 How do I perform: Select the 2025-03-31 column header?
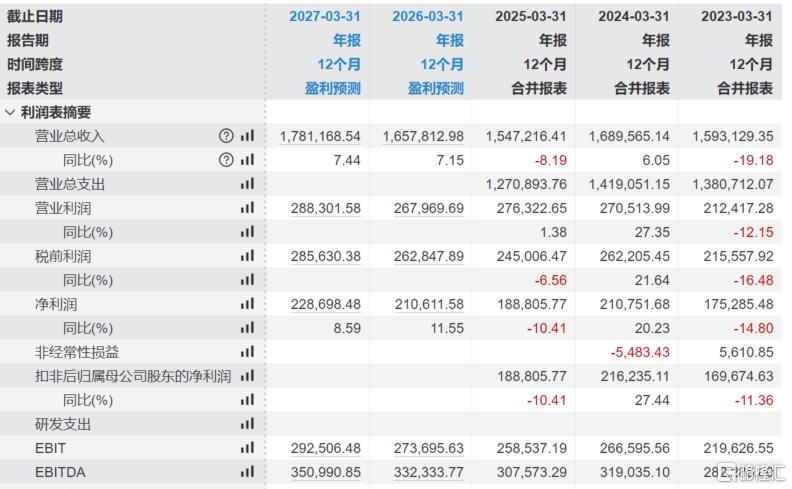531,16
